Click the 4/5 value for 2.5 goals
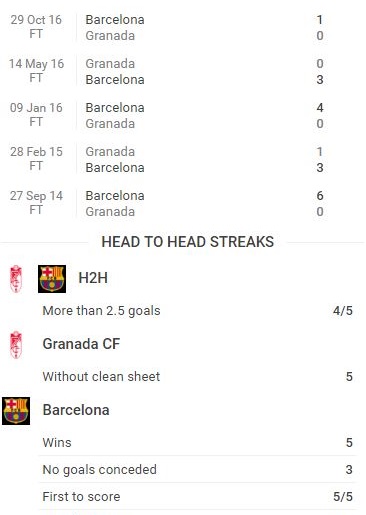This screenshot has height=515, width=366. [x=343, y=311]
